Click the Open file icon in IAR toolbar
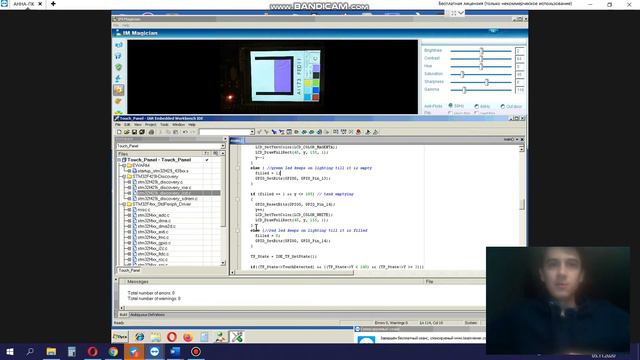The image size is (640, 360). pyautogui.click(x=127, y=132)
